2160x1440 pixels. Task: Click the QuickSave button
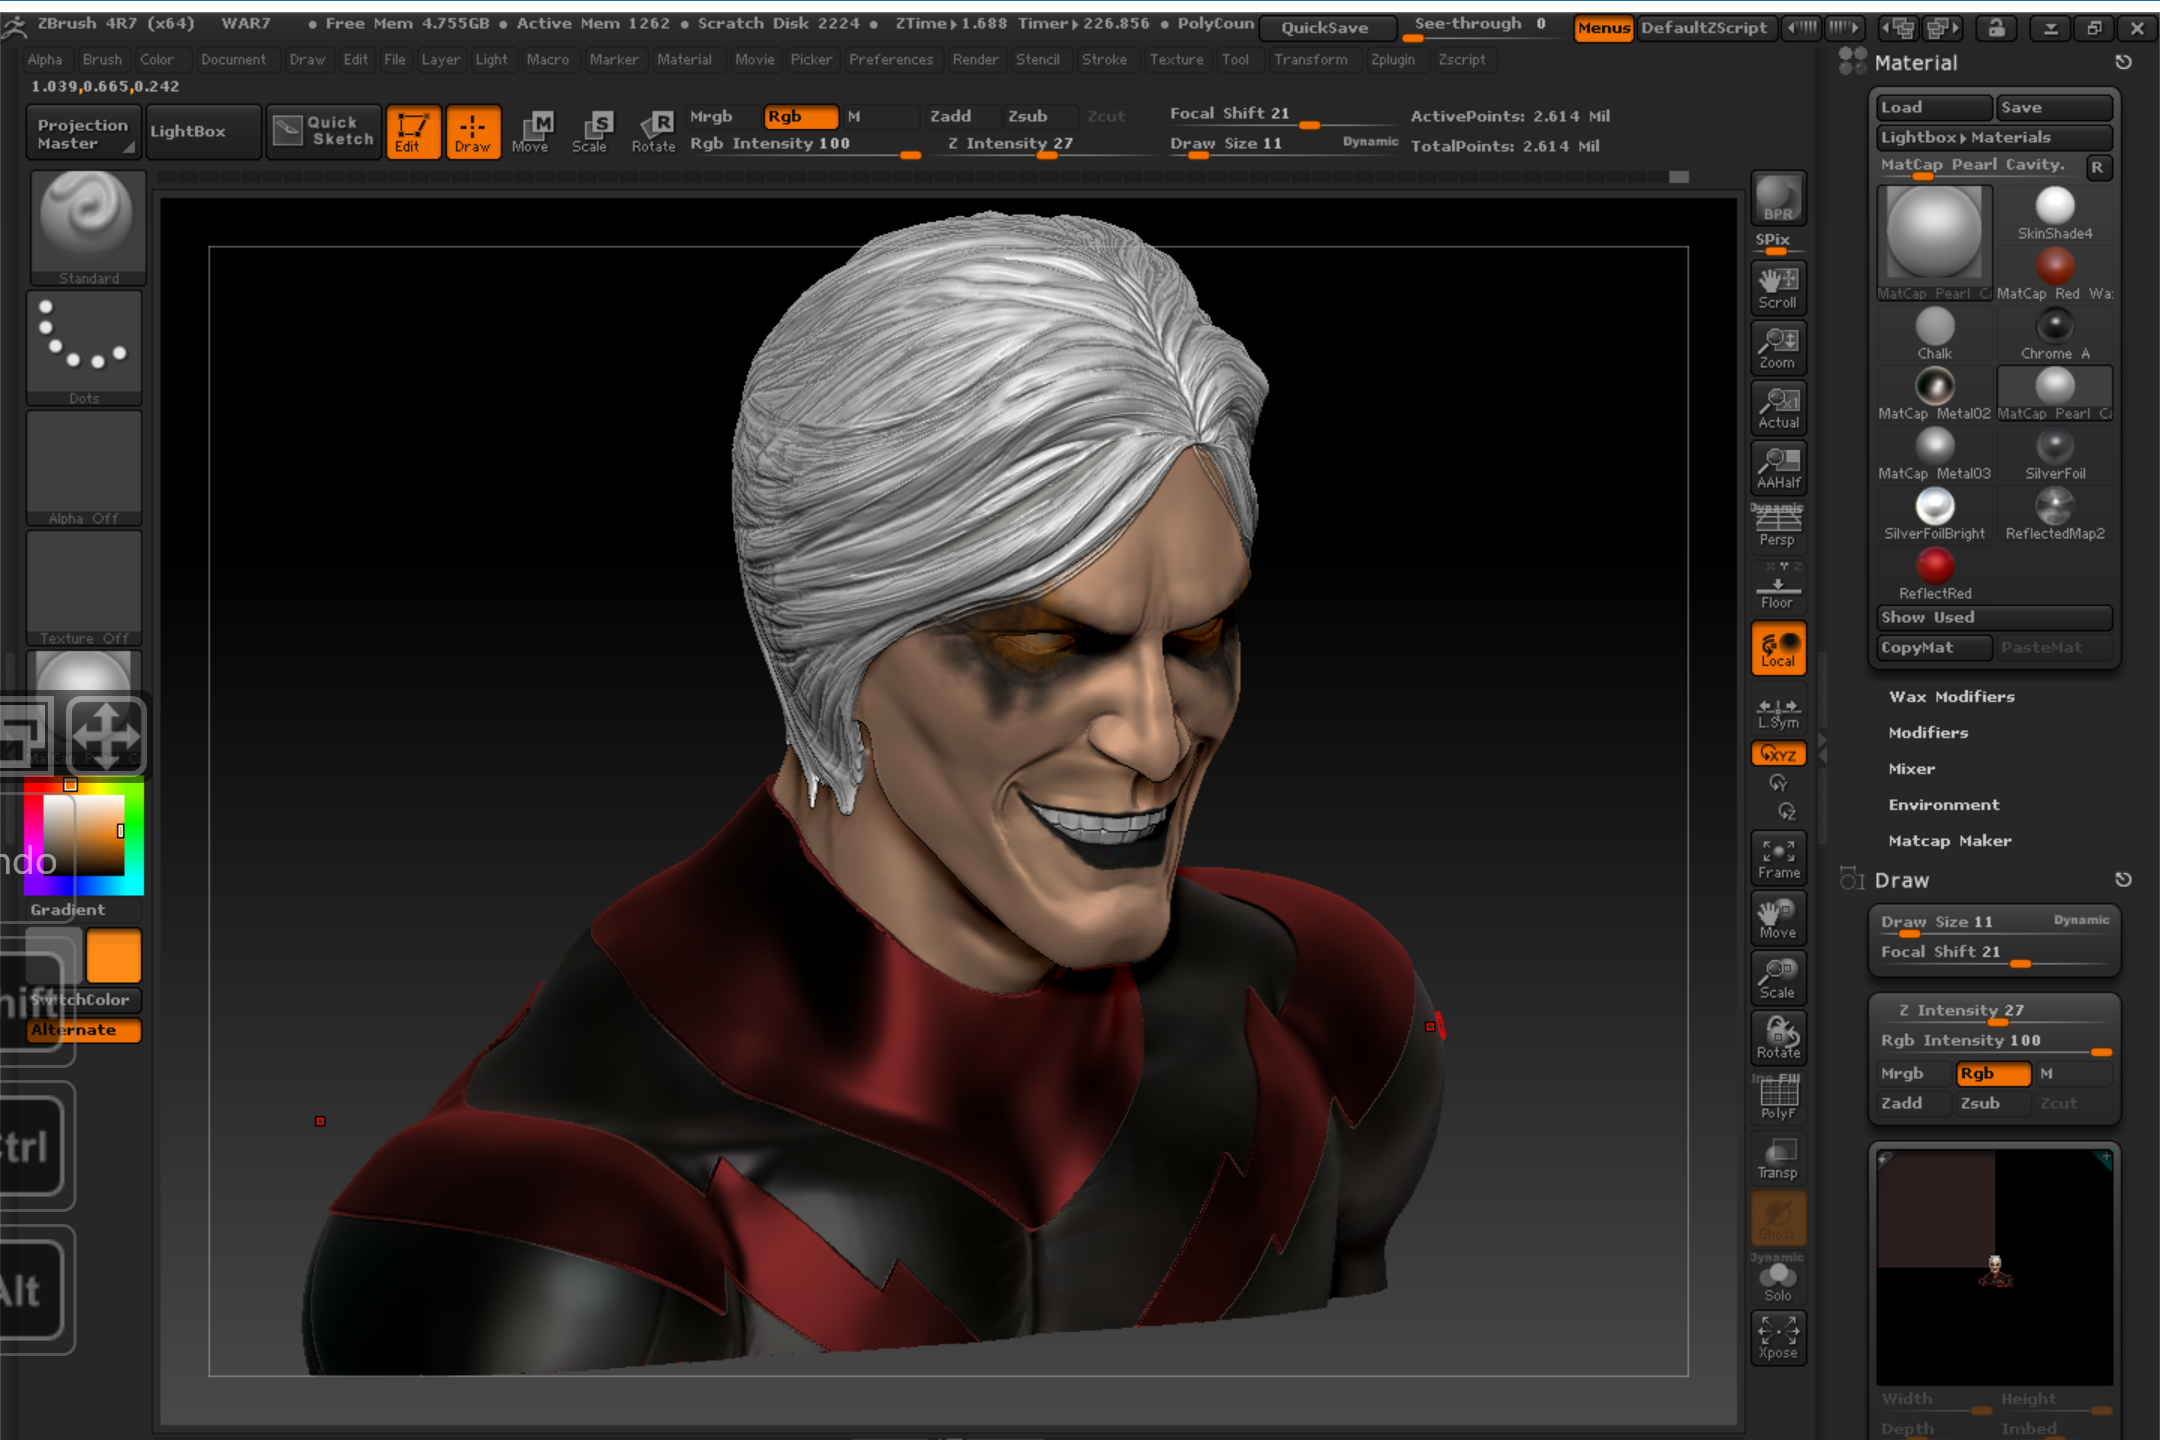pyautogui.click(x=1325, y=28)
